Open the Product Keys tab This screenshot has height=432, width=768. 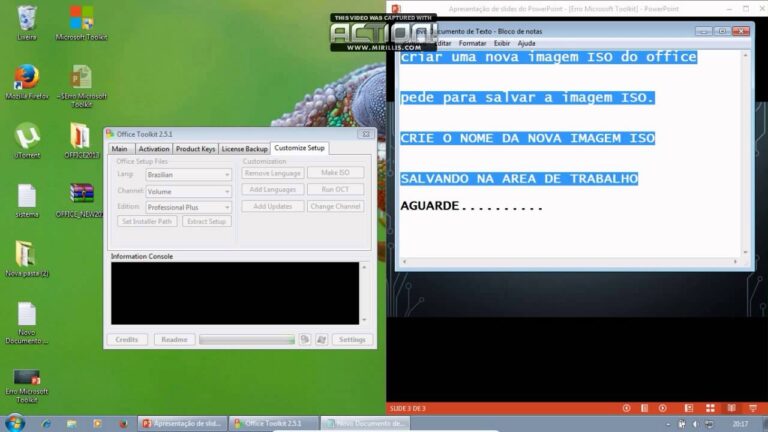coord(195,149)
